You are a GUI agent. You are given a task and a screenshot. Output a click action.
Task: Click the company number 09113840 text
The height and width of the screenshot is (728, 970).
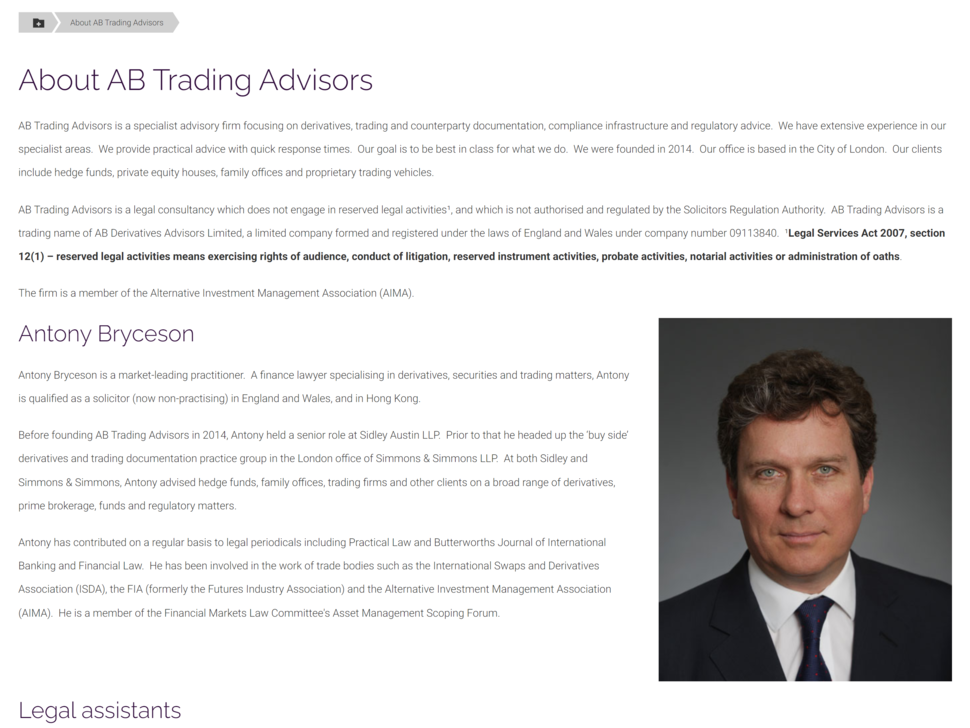753,233
